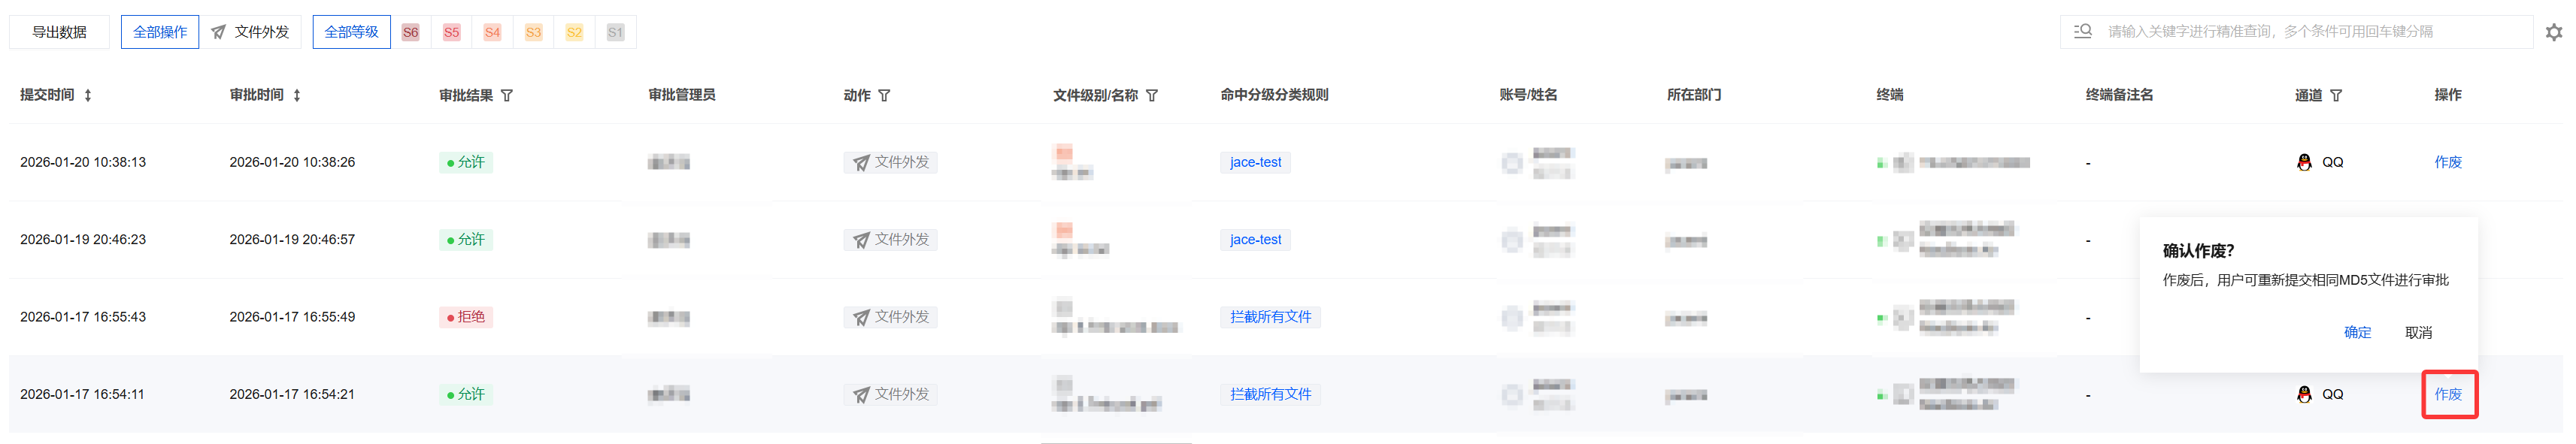Sort by 审批时间 column arrows
This screenshot has height=444, width=2576.
pos(297,96)
